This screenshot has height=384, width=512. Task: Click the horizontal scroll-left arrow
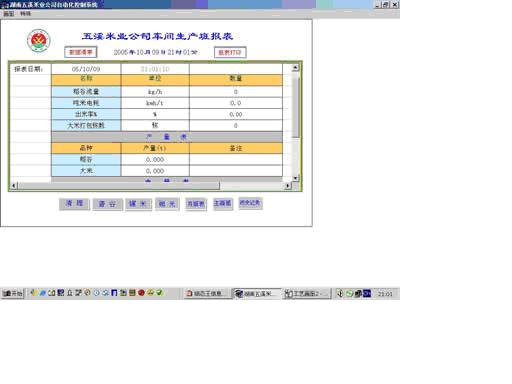[14, 186]
